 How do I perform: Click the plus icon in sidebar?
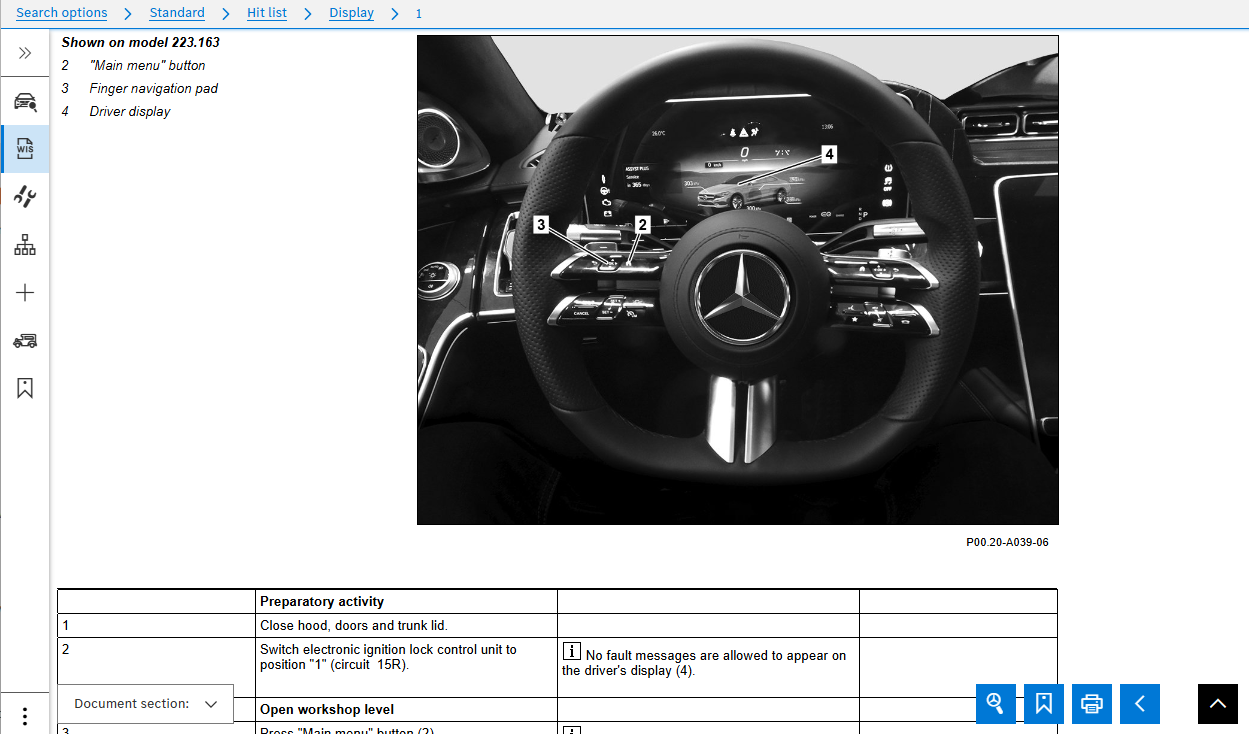point(25,293)
